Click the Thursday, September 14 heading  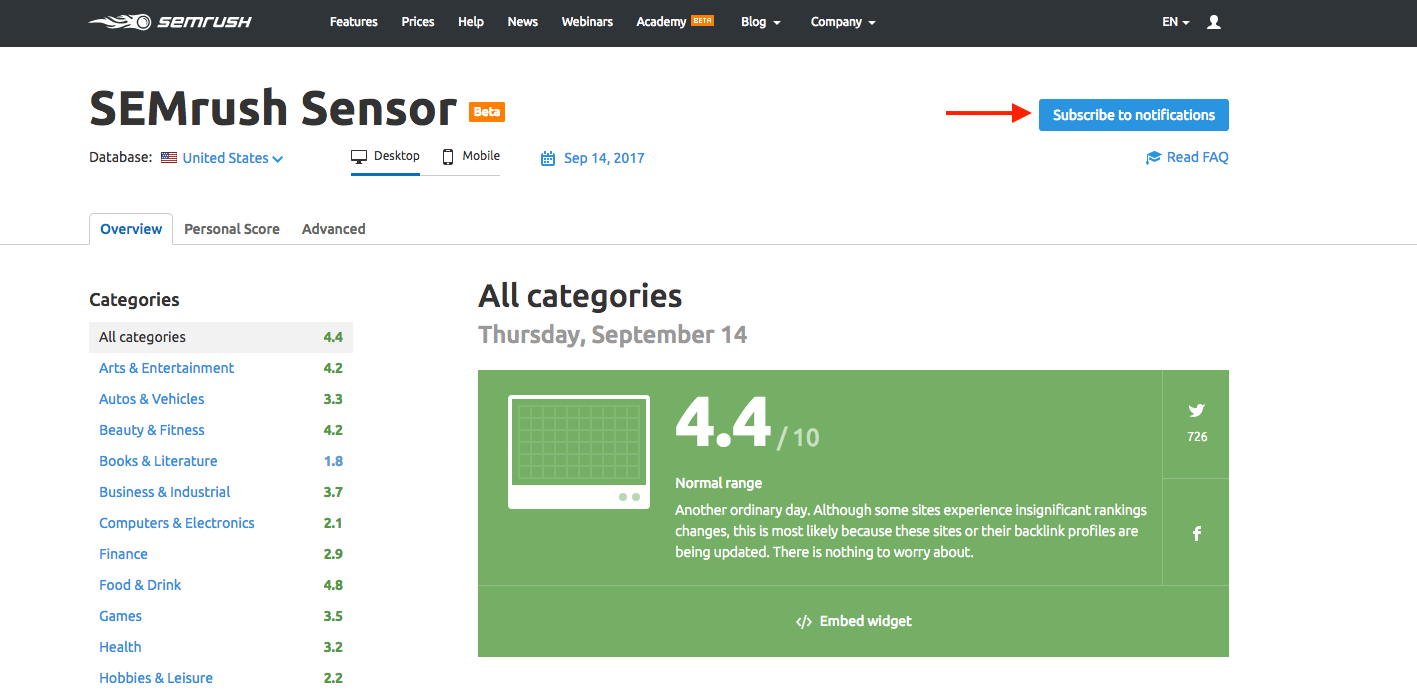click(x=613, y=335)
